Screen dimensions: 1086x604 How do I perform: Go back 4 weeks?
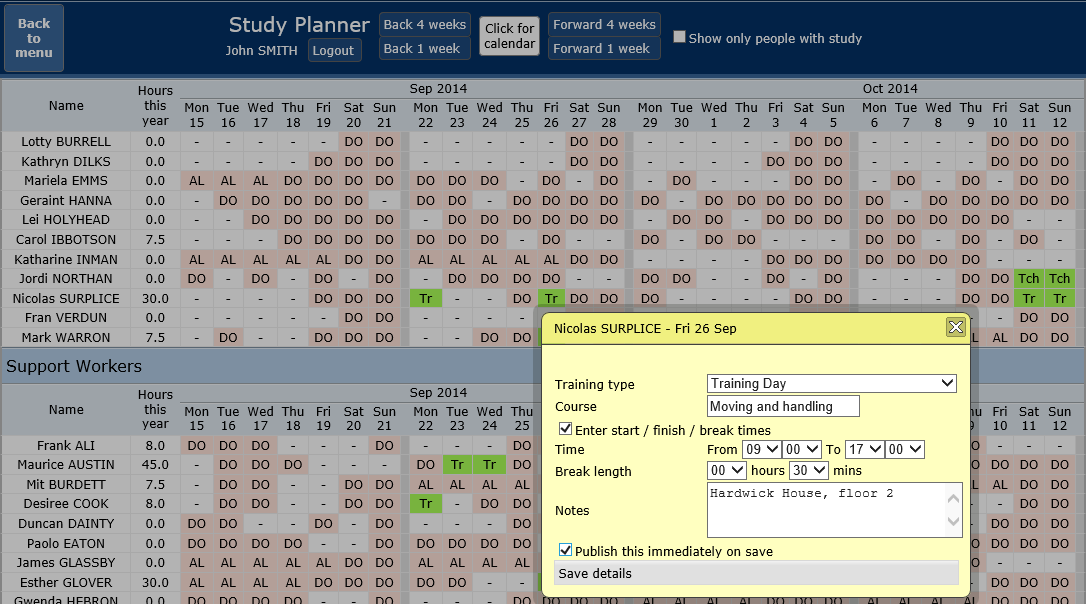click(425, 24)
